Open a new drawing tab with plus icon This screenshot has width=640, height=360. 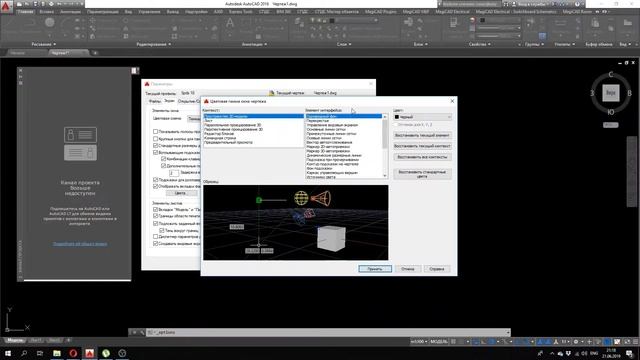95,53
